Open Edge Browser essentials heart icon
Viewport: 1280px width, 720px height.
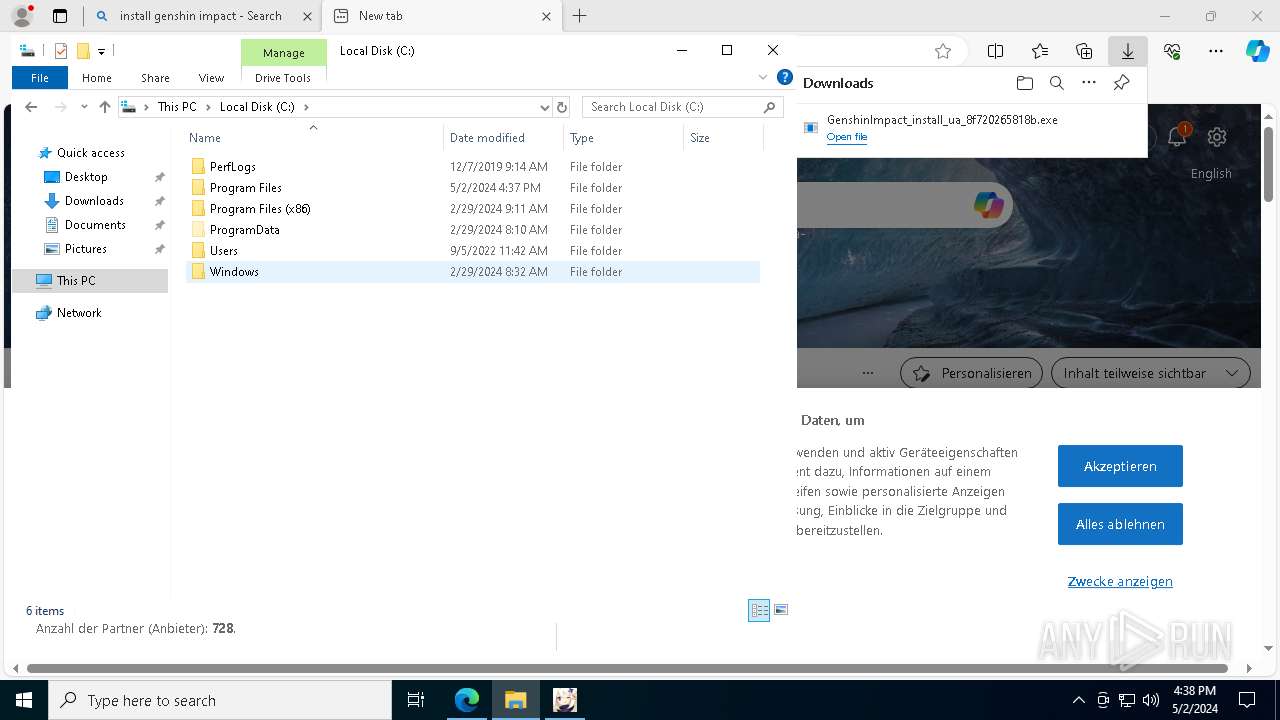1172,51
